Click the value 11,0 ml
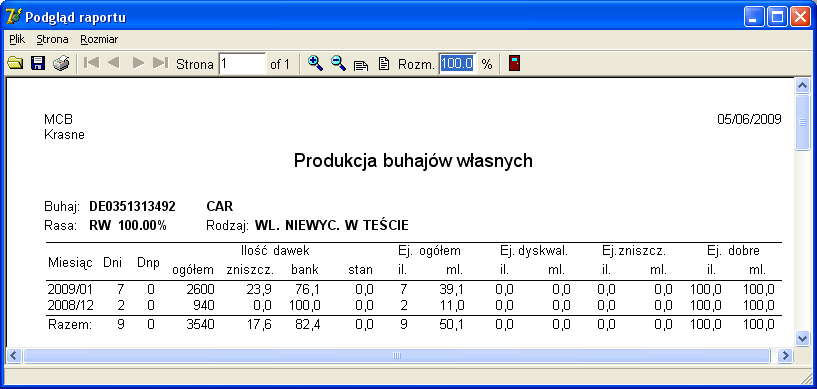 (x=451, y=305)
